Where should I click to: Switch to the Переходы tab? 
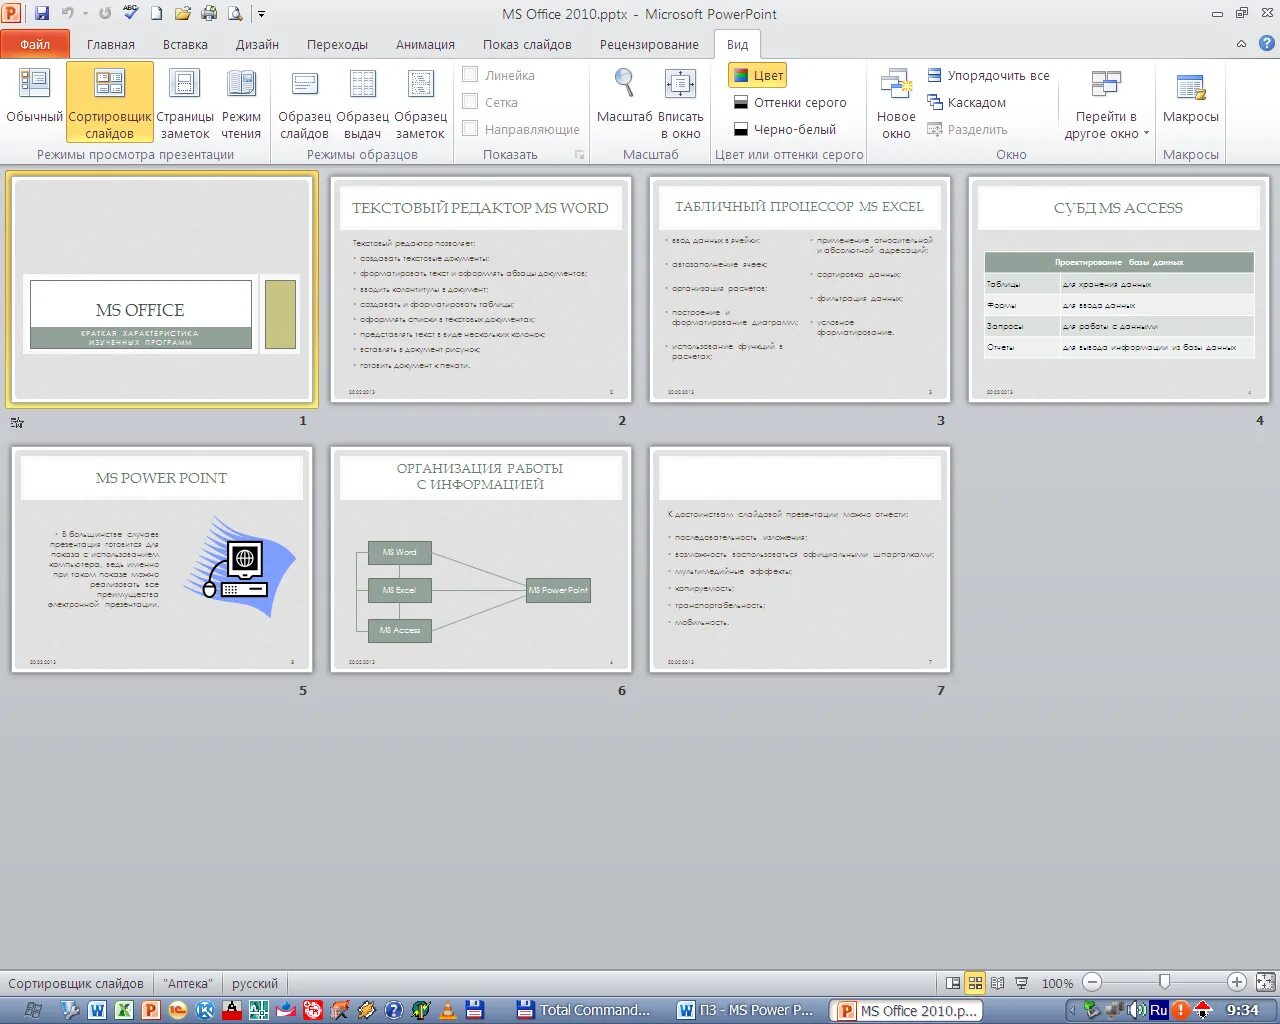[x=337, y=44]
